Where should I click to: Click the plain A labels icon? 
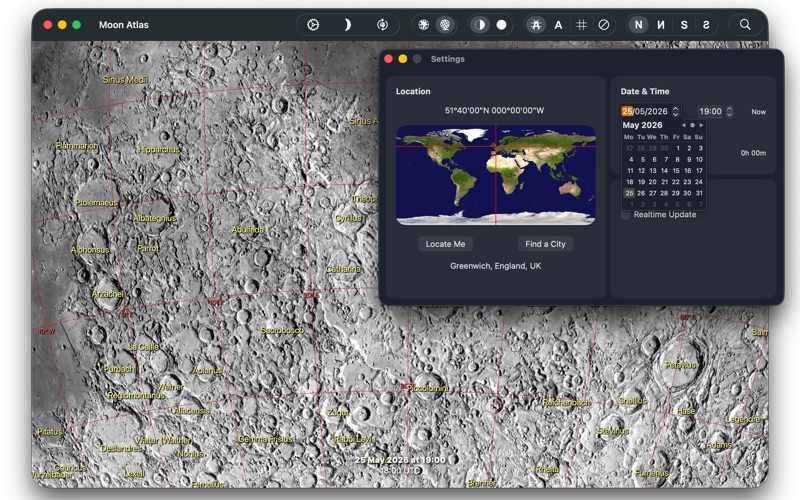pos(558,24)
